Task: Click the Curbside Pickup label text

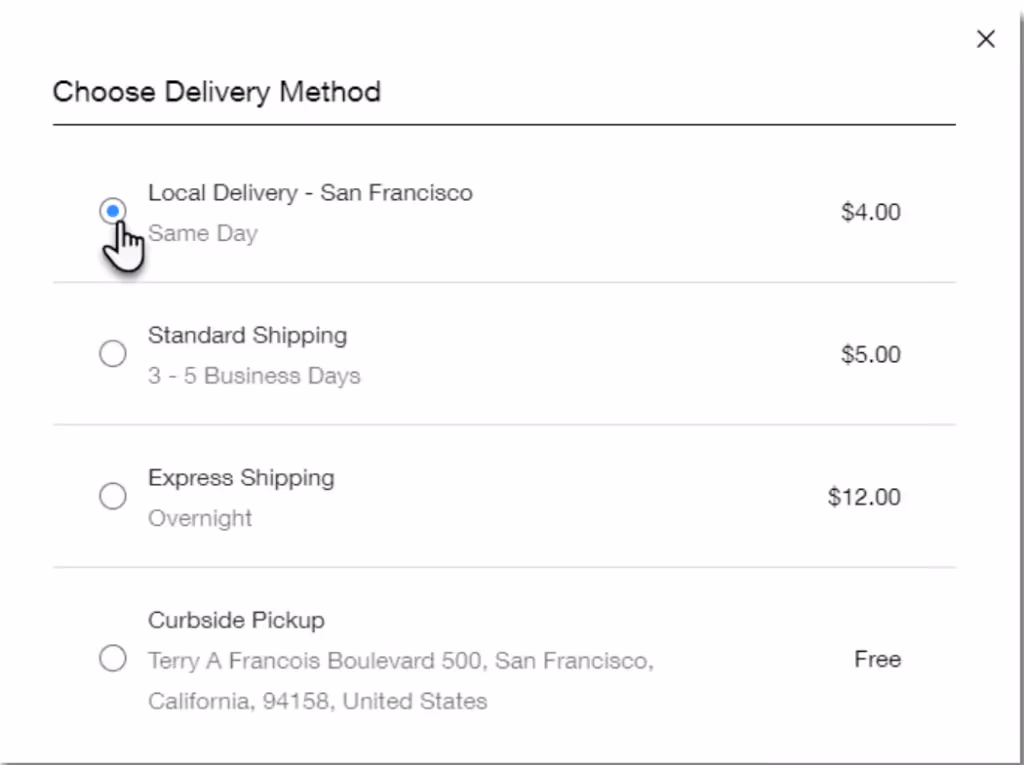Action: (x=236, y=620)
